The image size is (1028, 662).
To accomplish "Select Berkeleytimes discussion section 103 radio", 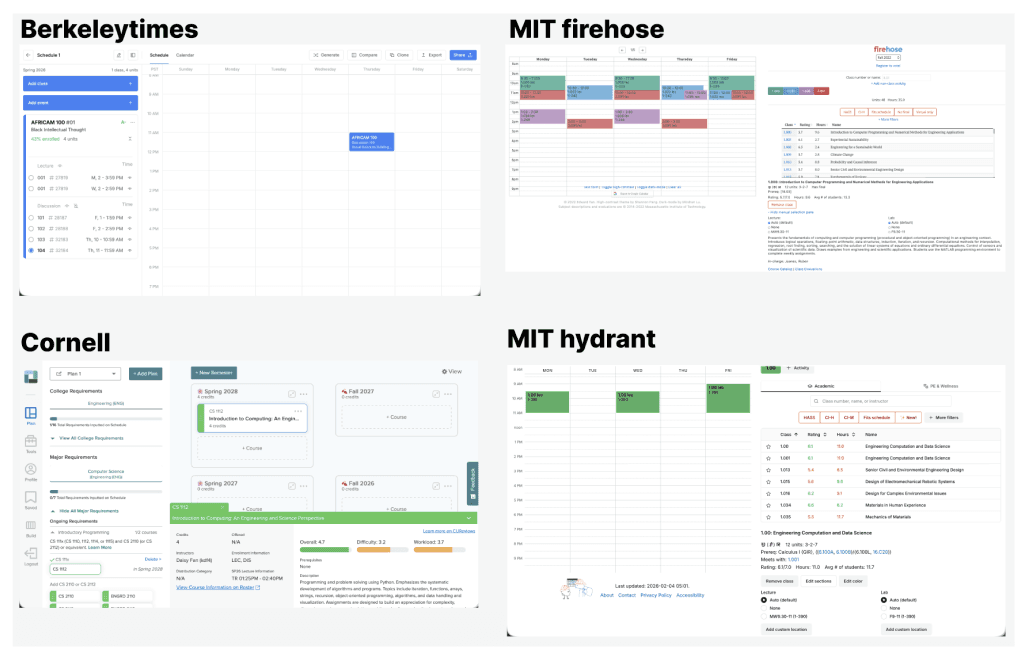I will (x=31, y=239).
